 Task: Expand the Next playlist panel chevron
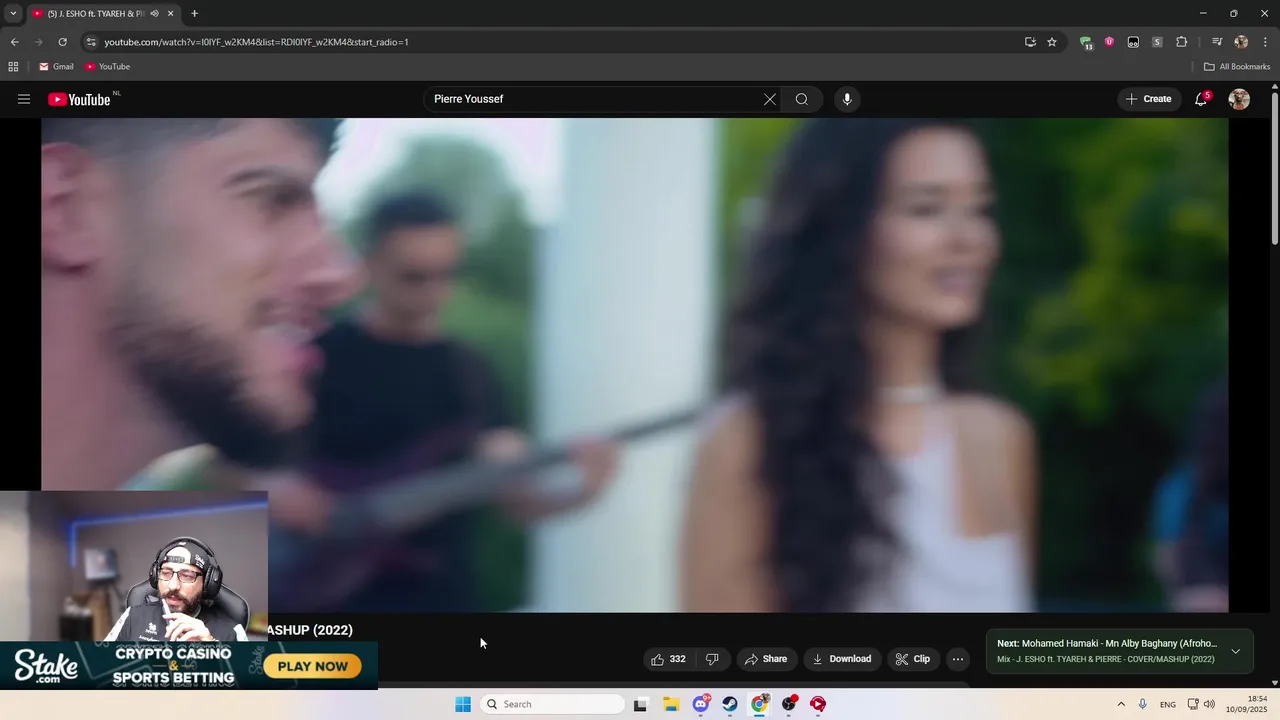coord(1235,651)
